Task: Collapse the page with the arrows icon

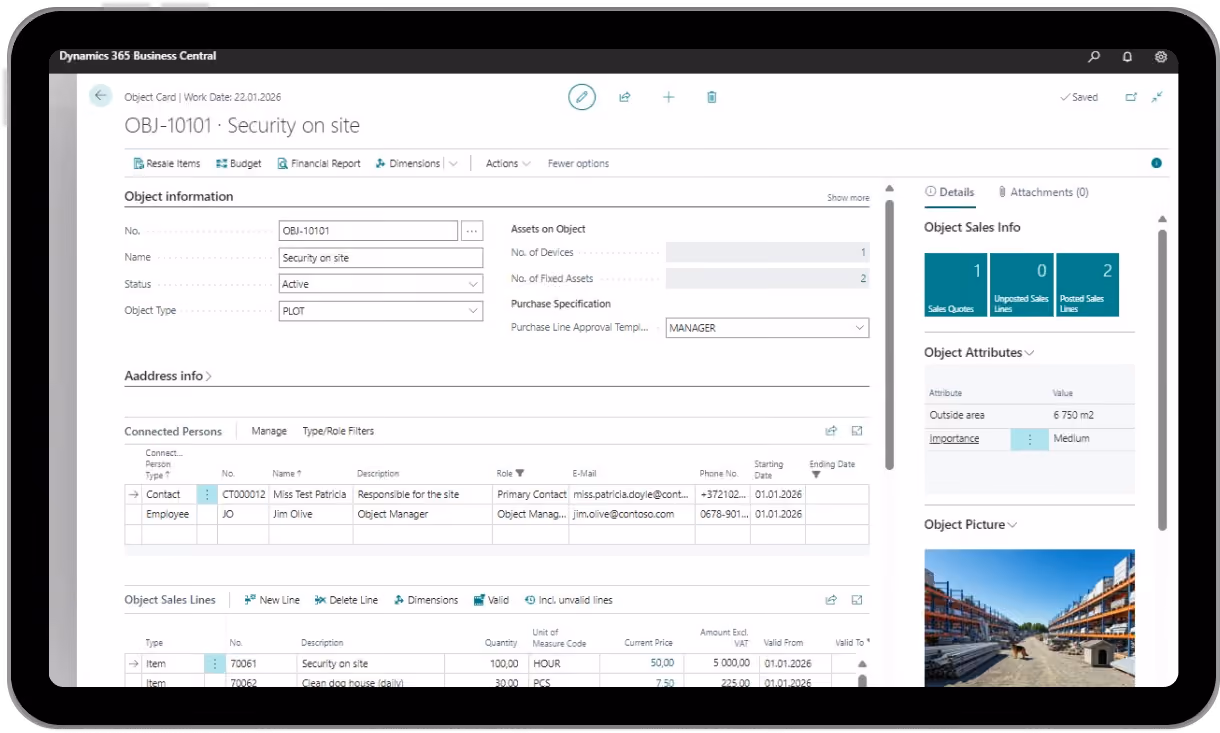Action: (1157, 97)
